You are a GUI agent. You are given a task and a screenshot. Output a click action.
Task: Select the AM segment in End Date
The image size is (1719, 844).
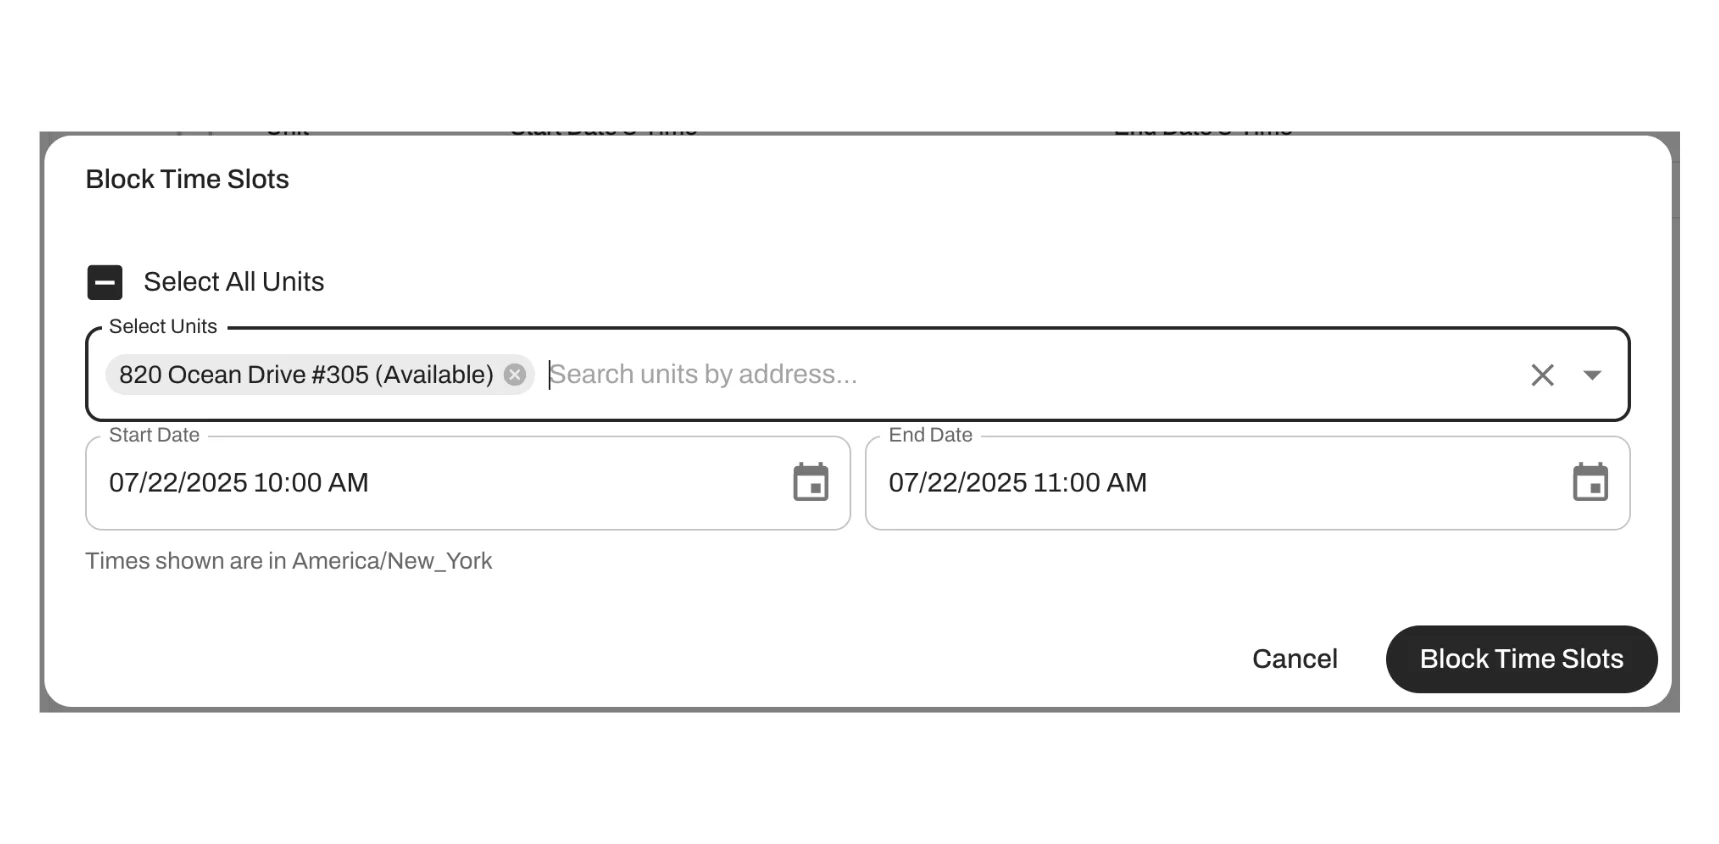point(1127,483)
